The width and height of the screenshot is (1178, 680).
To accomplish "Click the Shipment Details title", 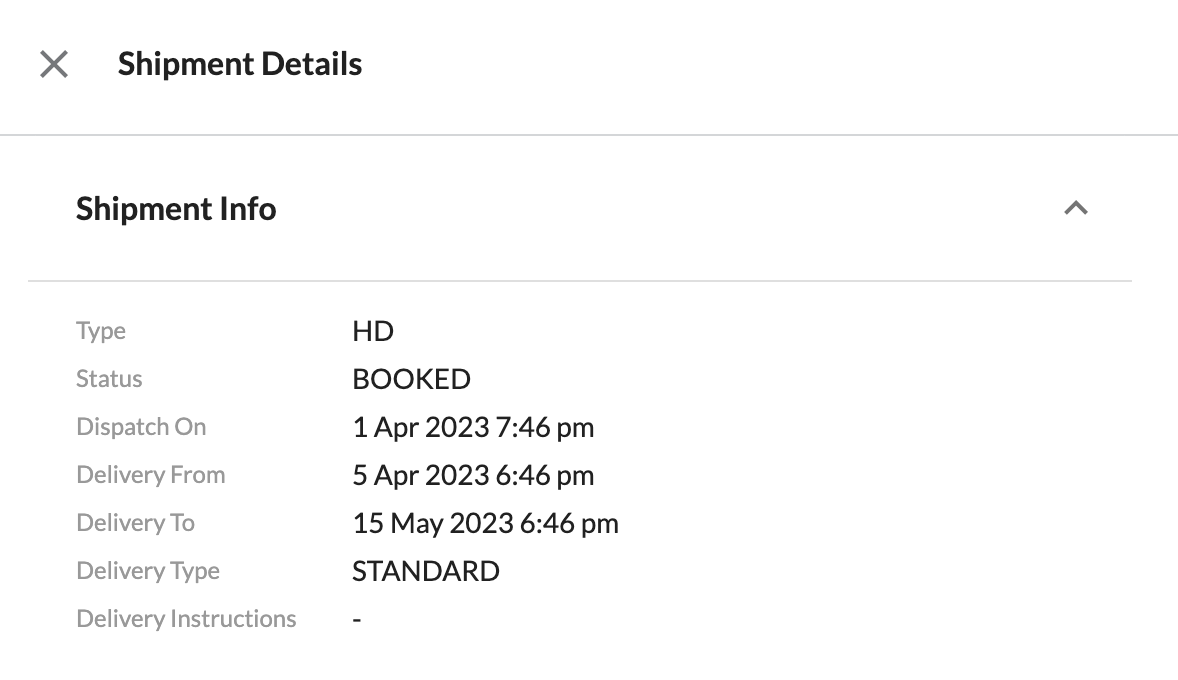I will click(240, 65).
